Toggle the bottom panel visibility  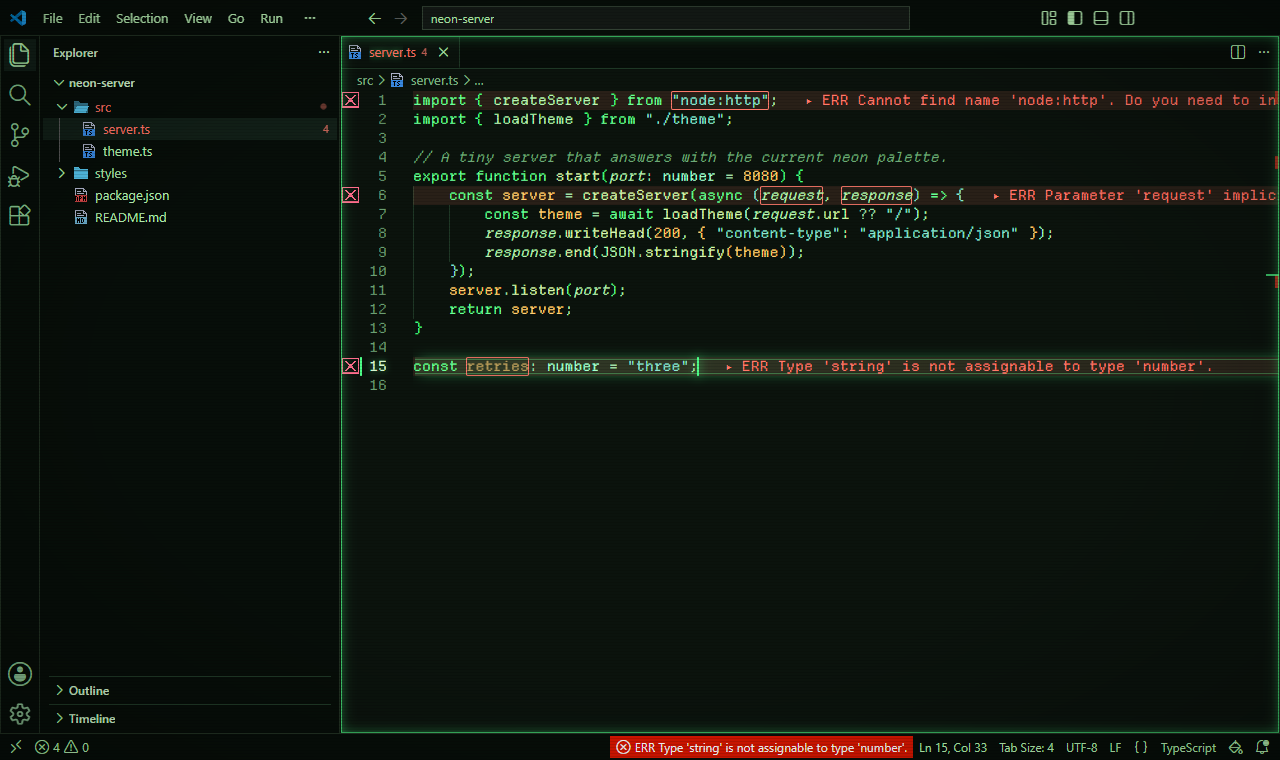click(1101, 18)
